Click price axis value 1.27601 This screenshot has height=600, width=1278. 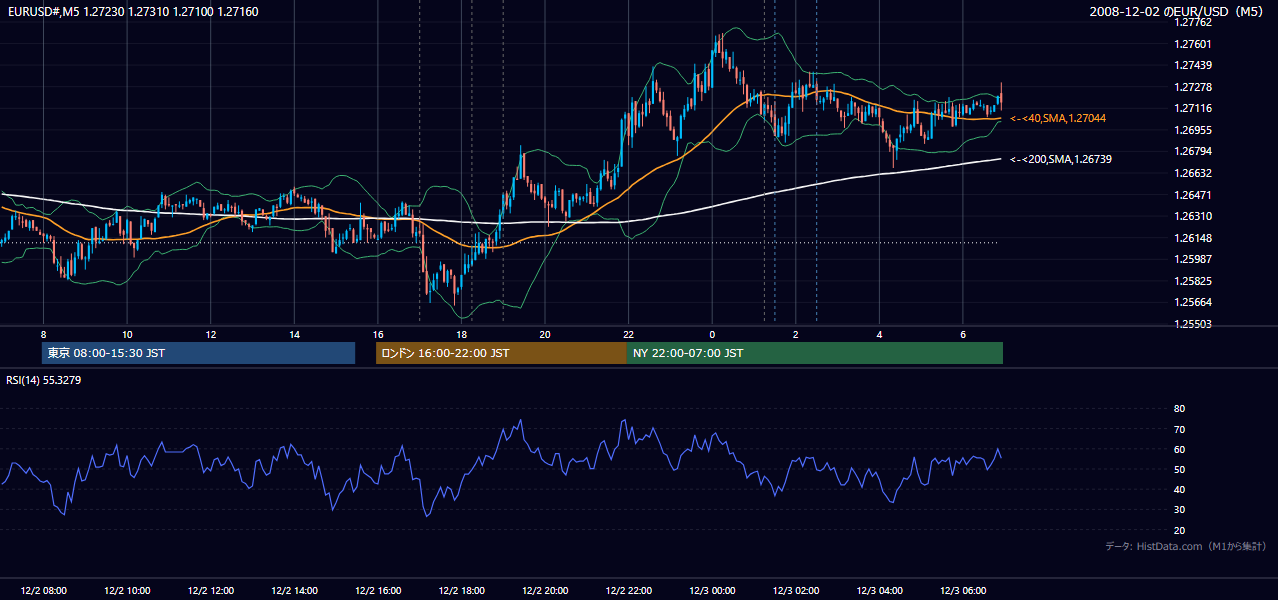click(1194, 44)
